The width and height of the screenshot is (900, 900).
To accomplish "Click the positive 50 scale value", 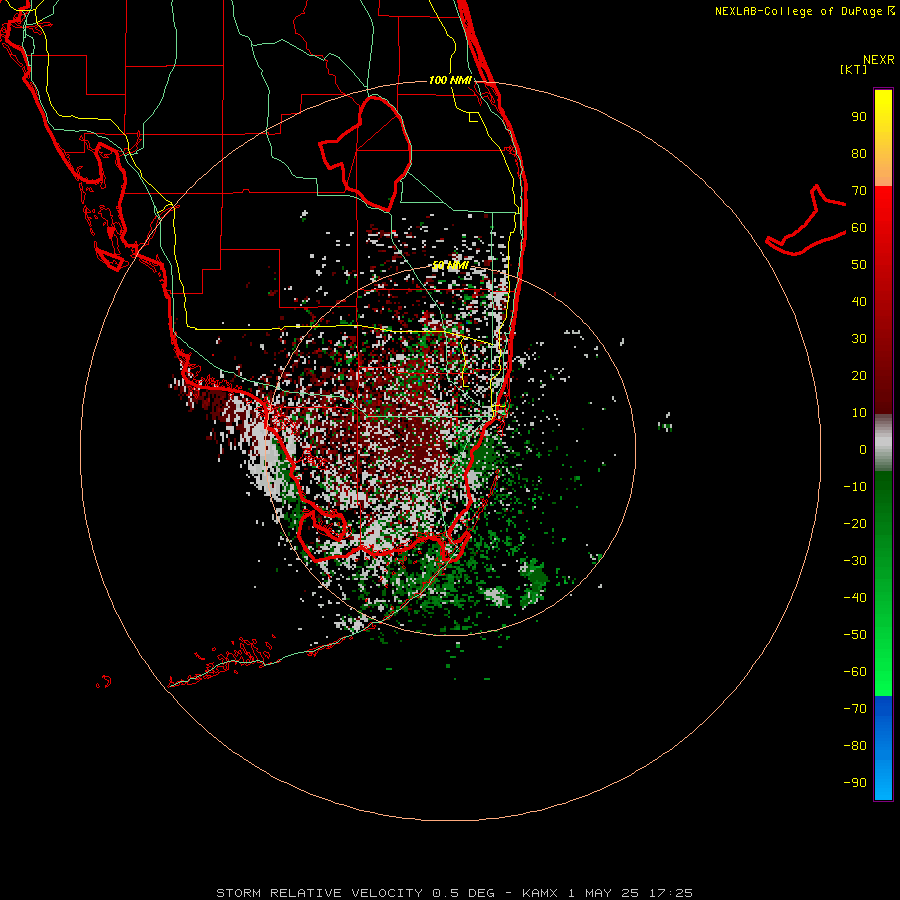I will point(859,265).
